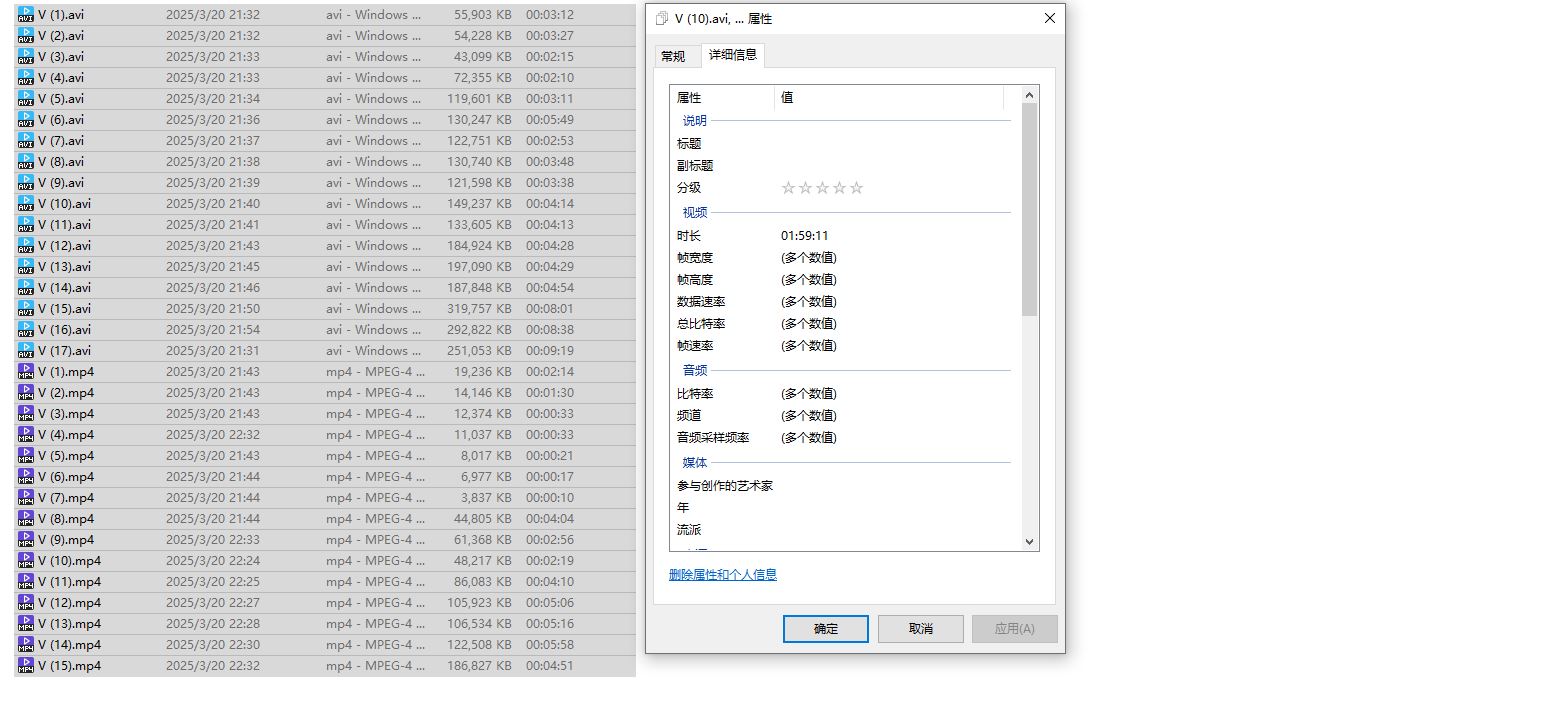Click the 取消 button
This screenshot has height=703, width=1551.
(920, 628)
